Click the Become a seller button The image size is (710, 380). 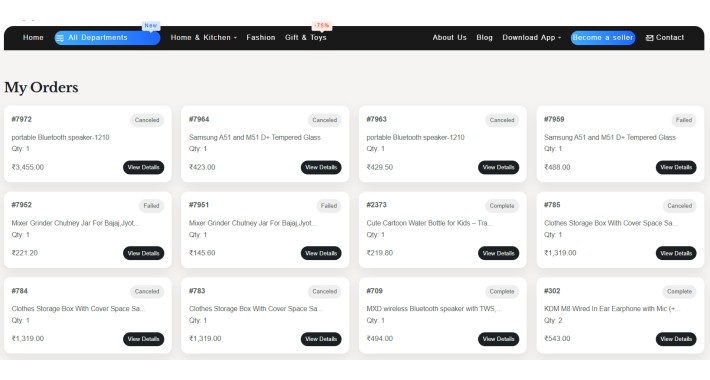[603, 38]
